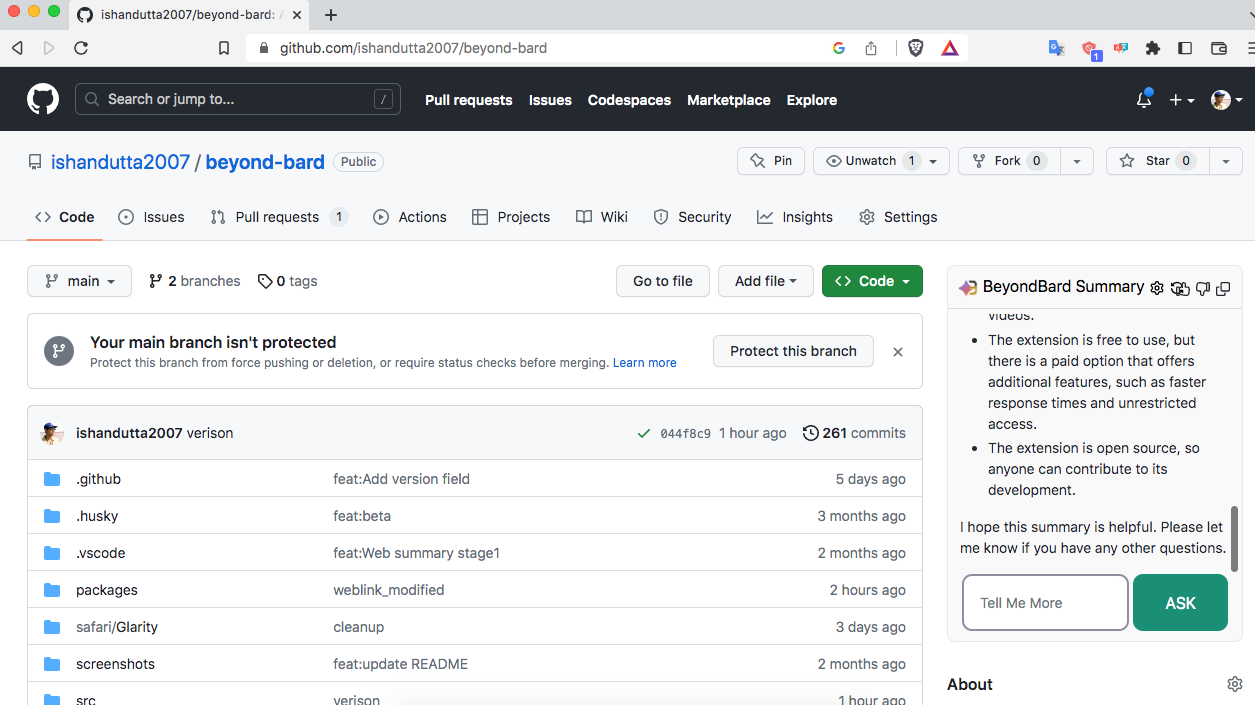The width and height of the screenshot is (1255, 705).
Task: Click the Brave Shields lion icon
Action: tap(915, 48)
